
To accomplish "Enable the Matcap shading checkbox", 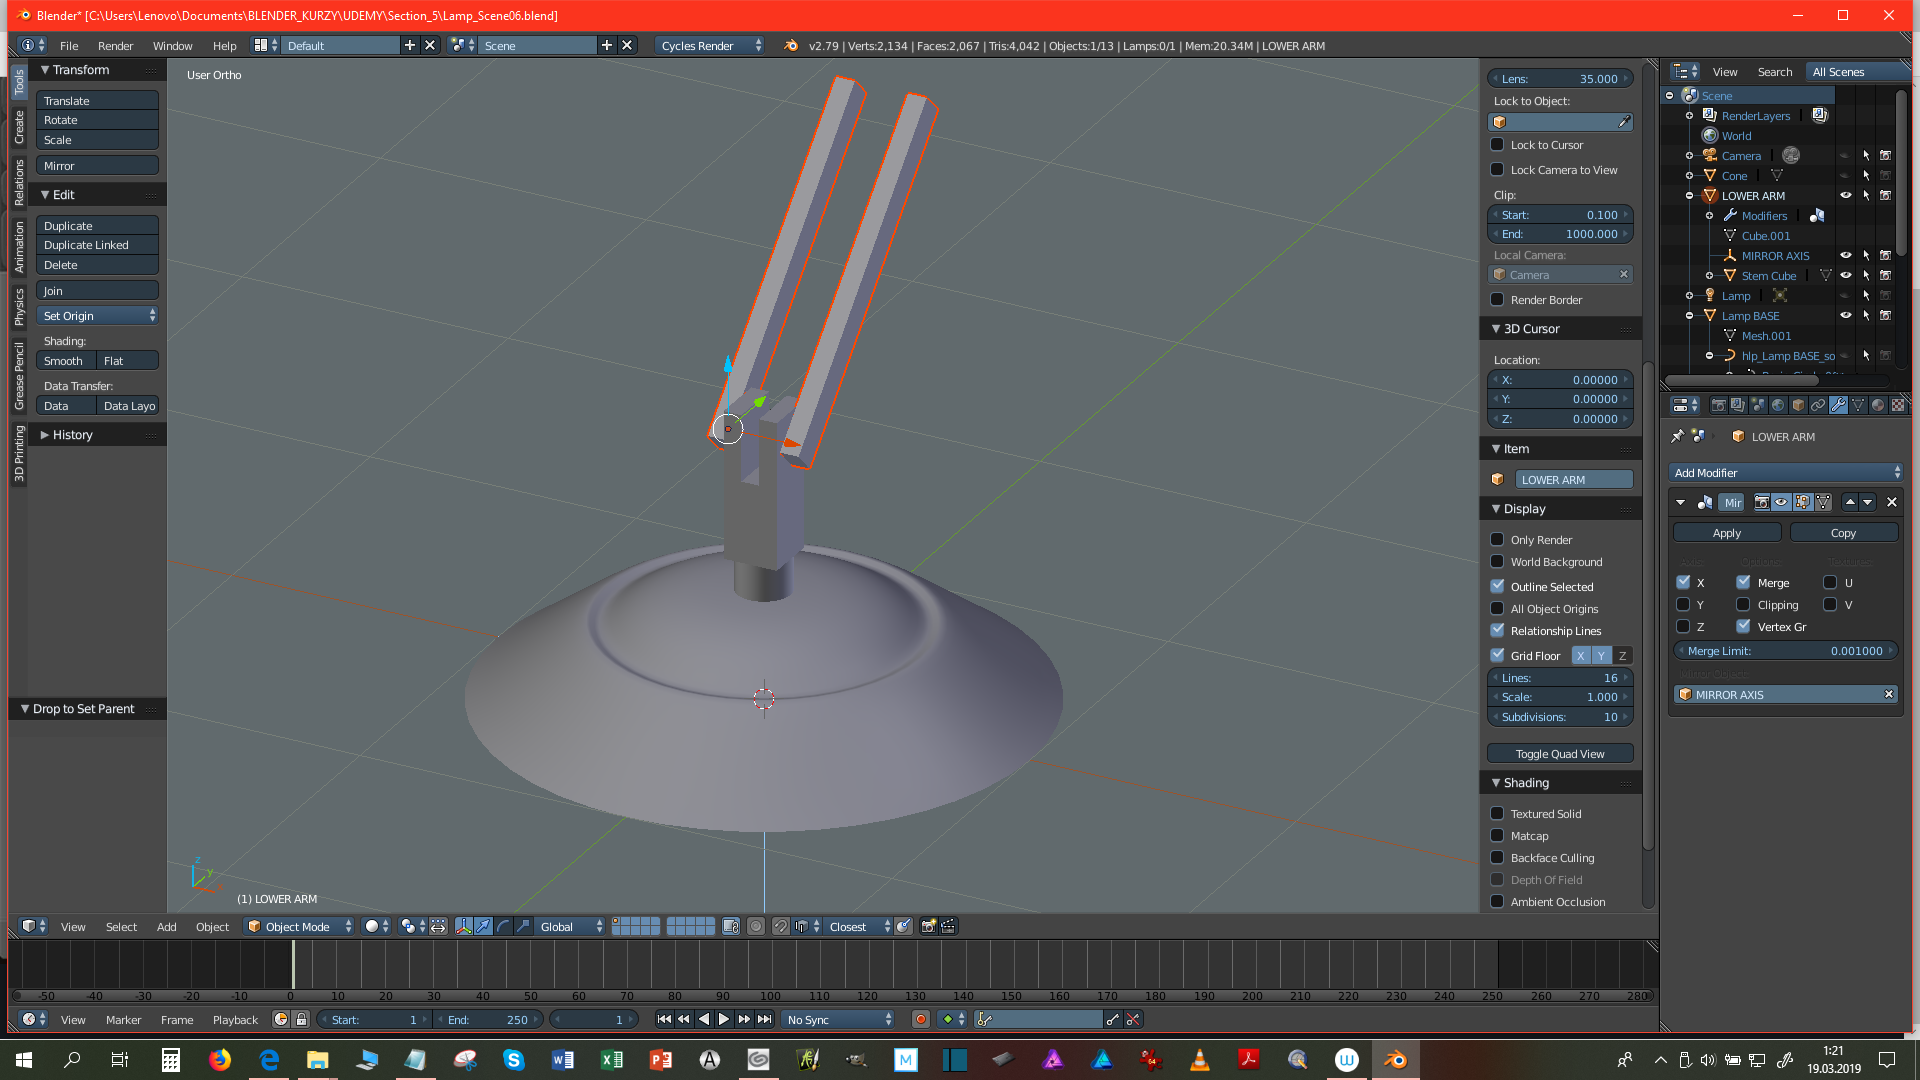I will 1497,836.
